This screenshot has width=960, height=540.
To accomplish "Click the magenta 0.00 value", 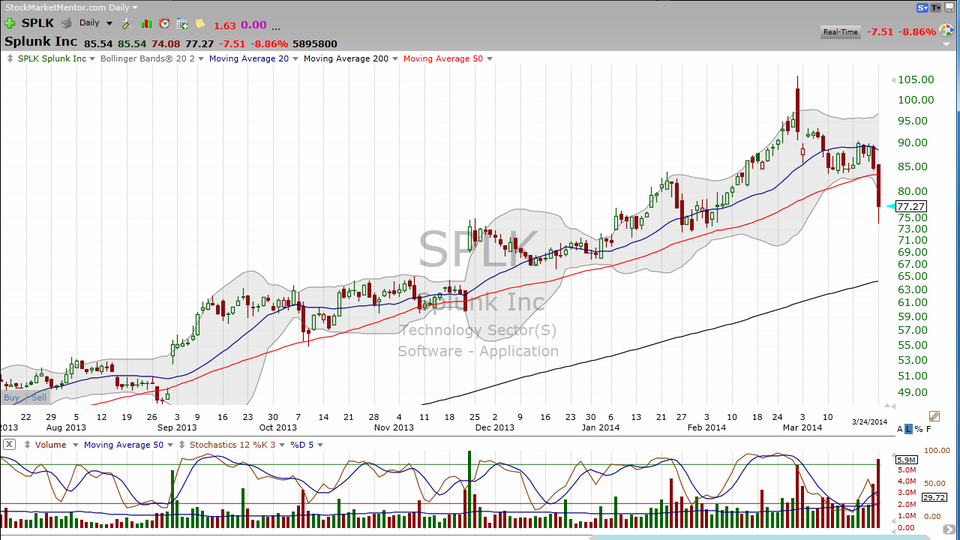I will pos(253,25).
